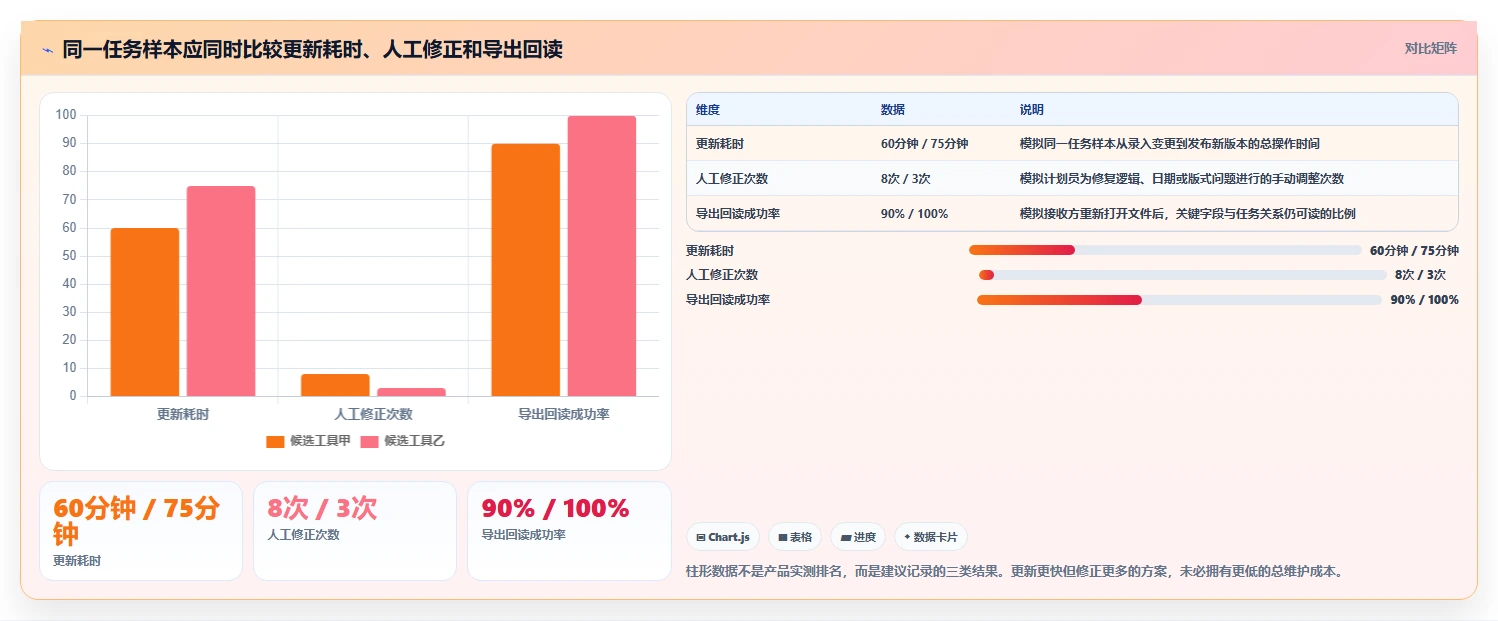The width and height of the screenshot is (1498, 621).
Task: Click the 60分钟 / 75分钟 value right of the progress bar
Action: pyautogui.click(x=1414, y=250)
